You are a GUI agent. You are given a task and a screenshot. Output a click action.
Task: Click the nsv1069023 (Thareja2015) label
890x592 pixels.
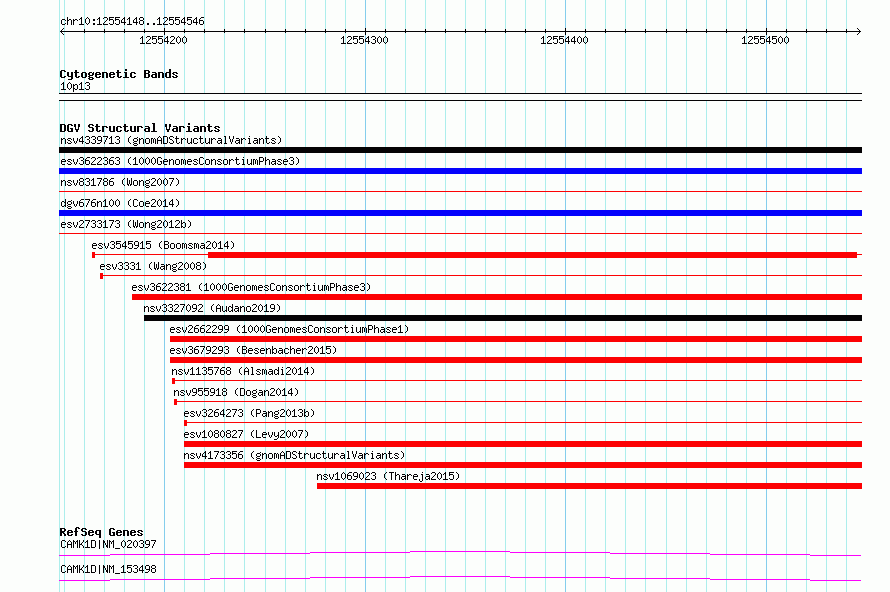click(x=388, y=476)
